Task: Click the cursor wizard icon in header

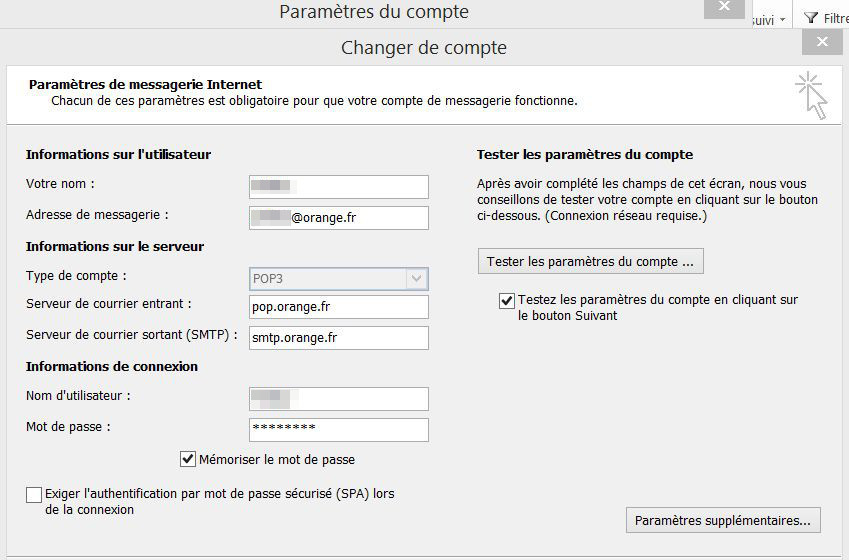Action: click(x=812, y=95)
